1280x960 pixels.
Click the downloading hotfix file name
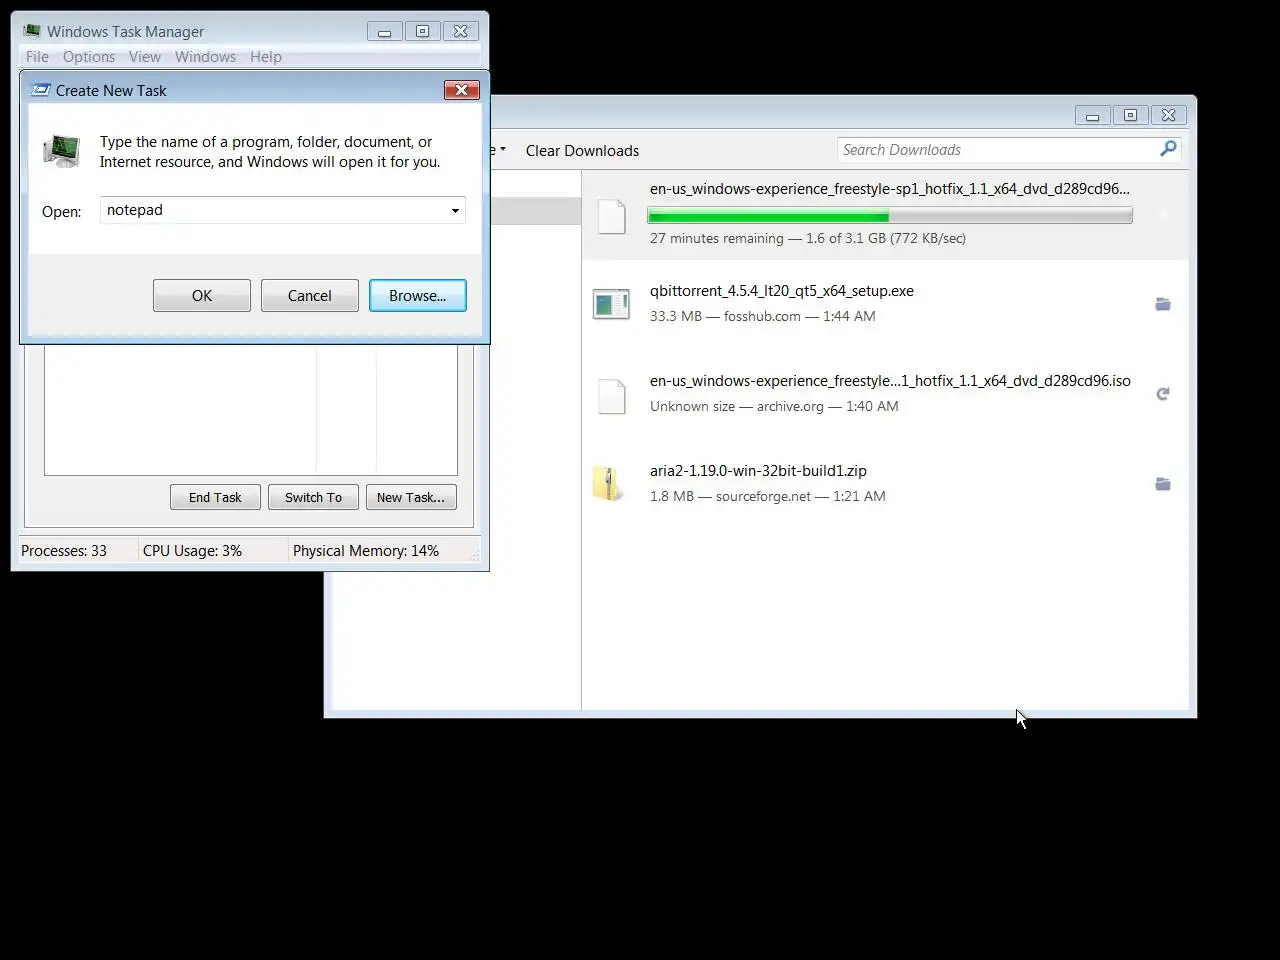pyautogui.click(x=890, y=188)
